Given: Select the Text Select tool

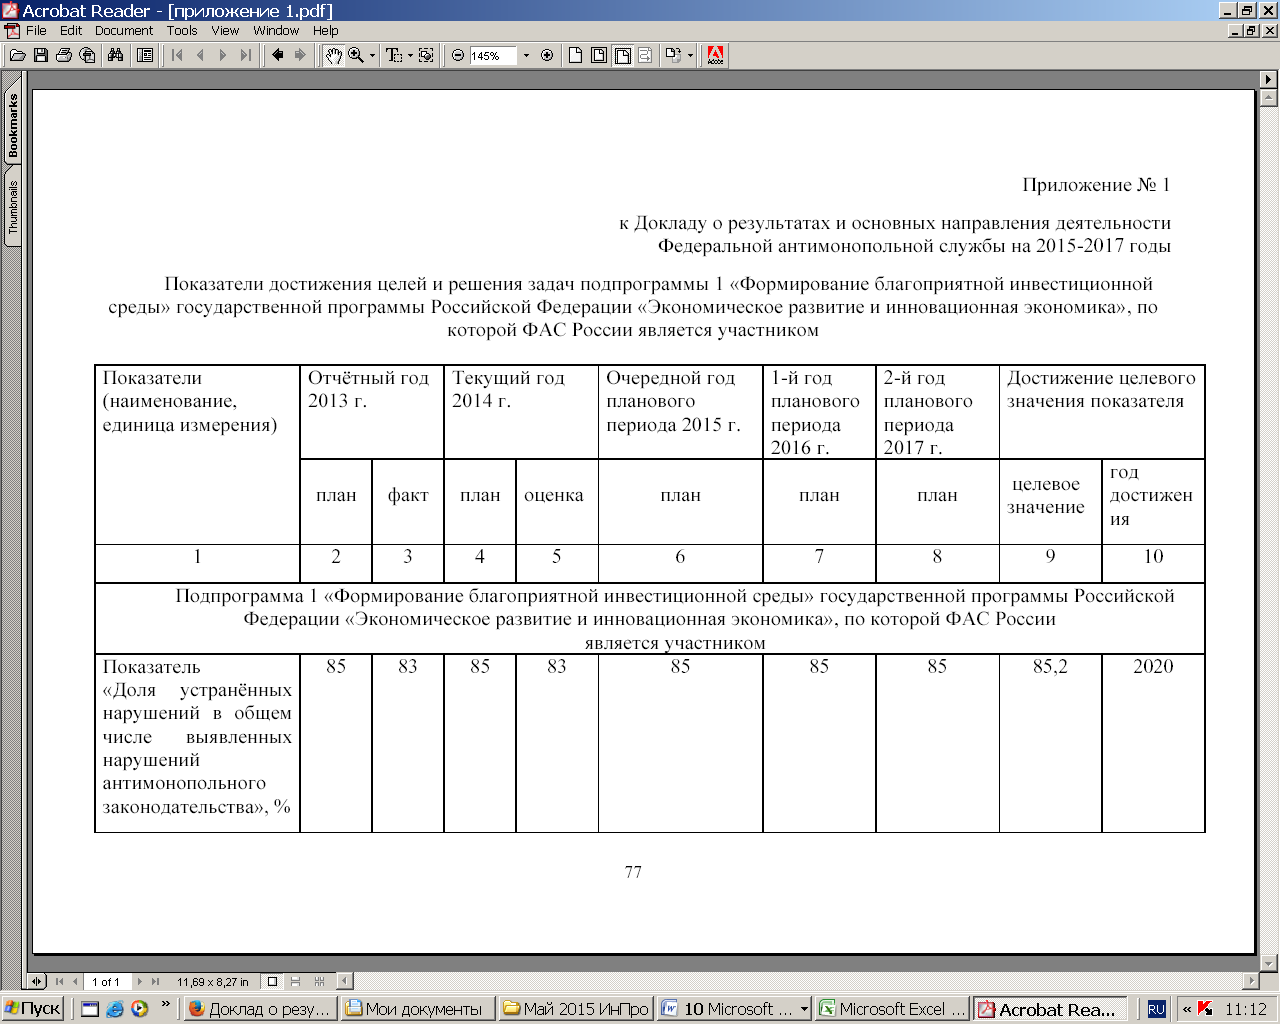Looking at the screenshot, I should (x=394, y=56).
